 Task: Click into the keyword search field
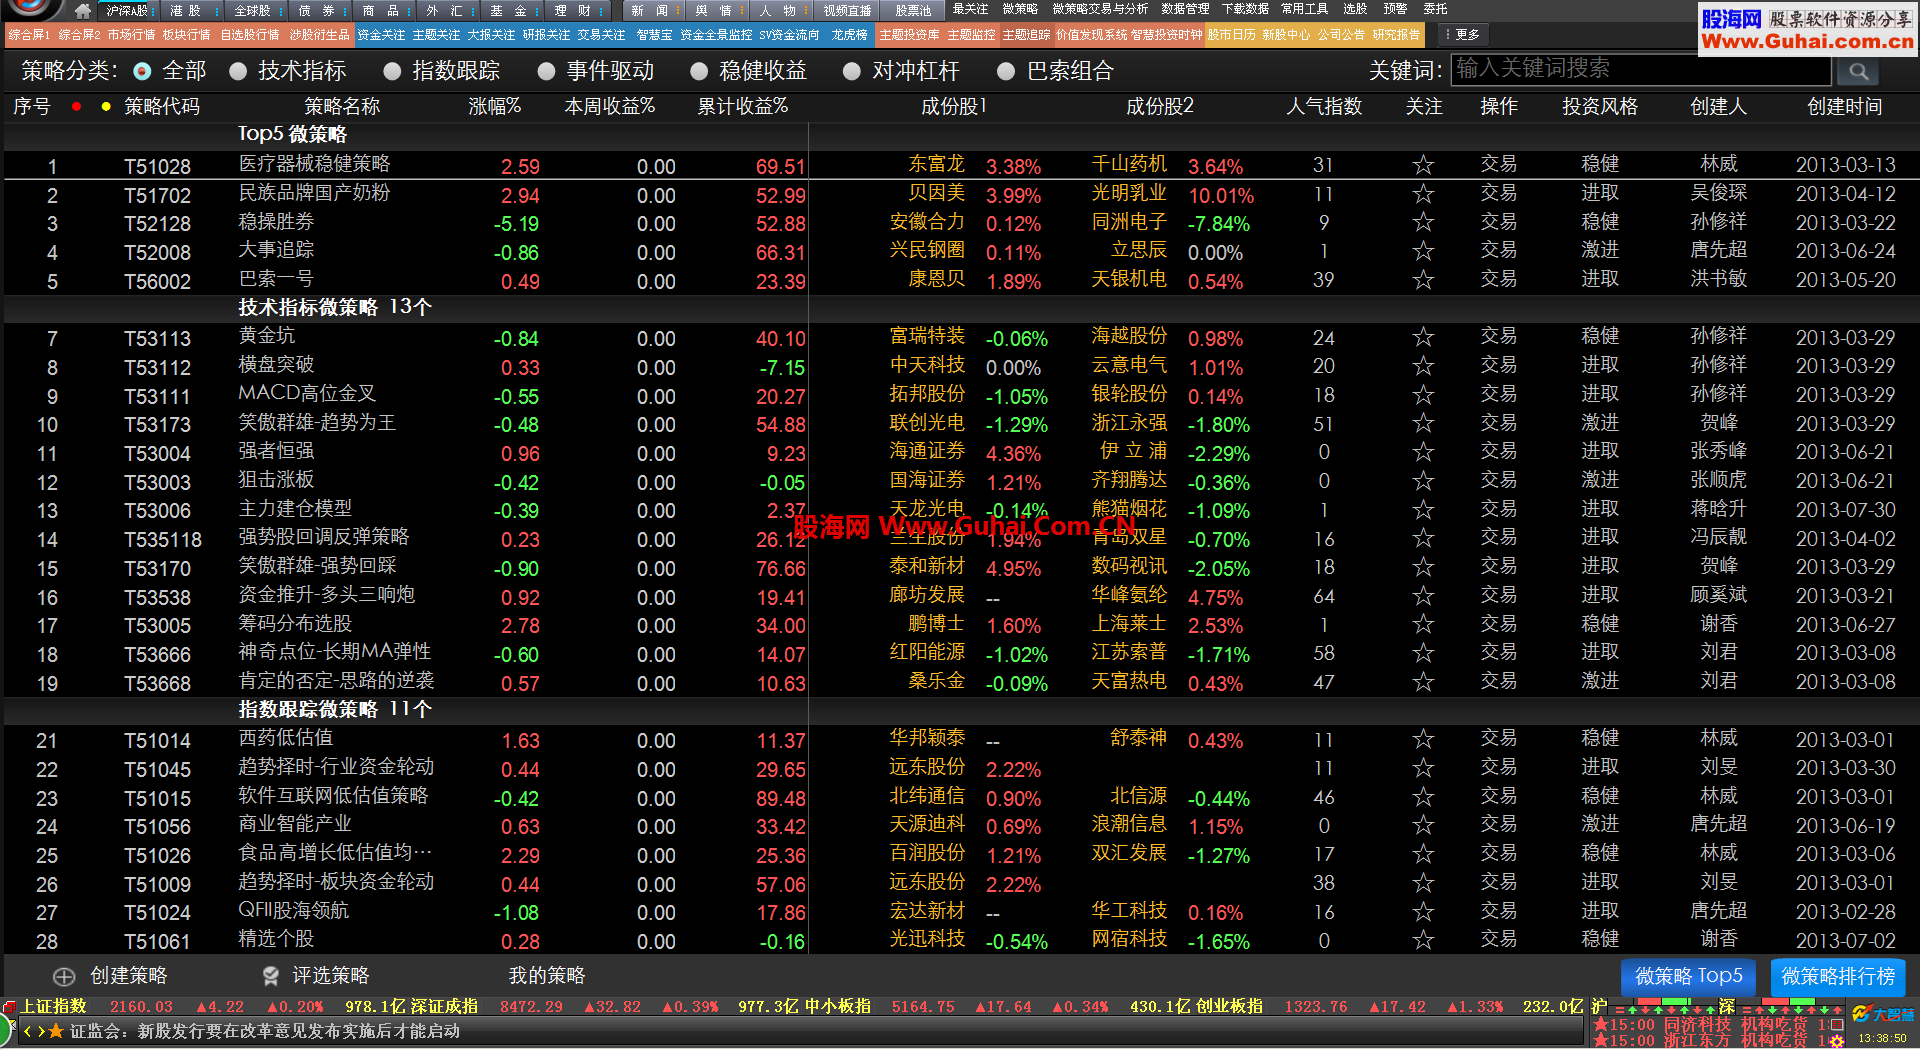1641,69
